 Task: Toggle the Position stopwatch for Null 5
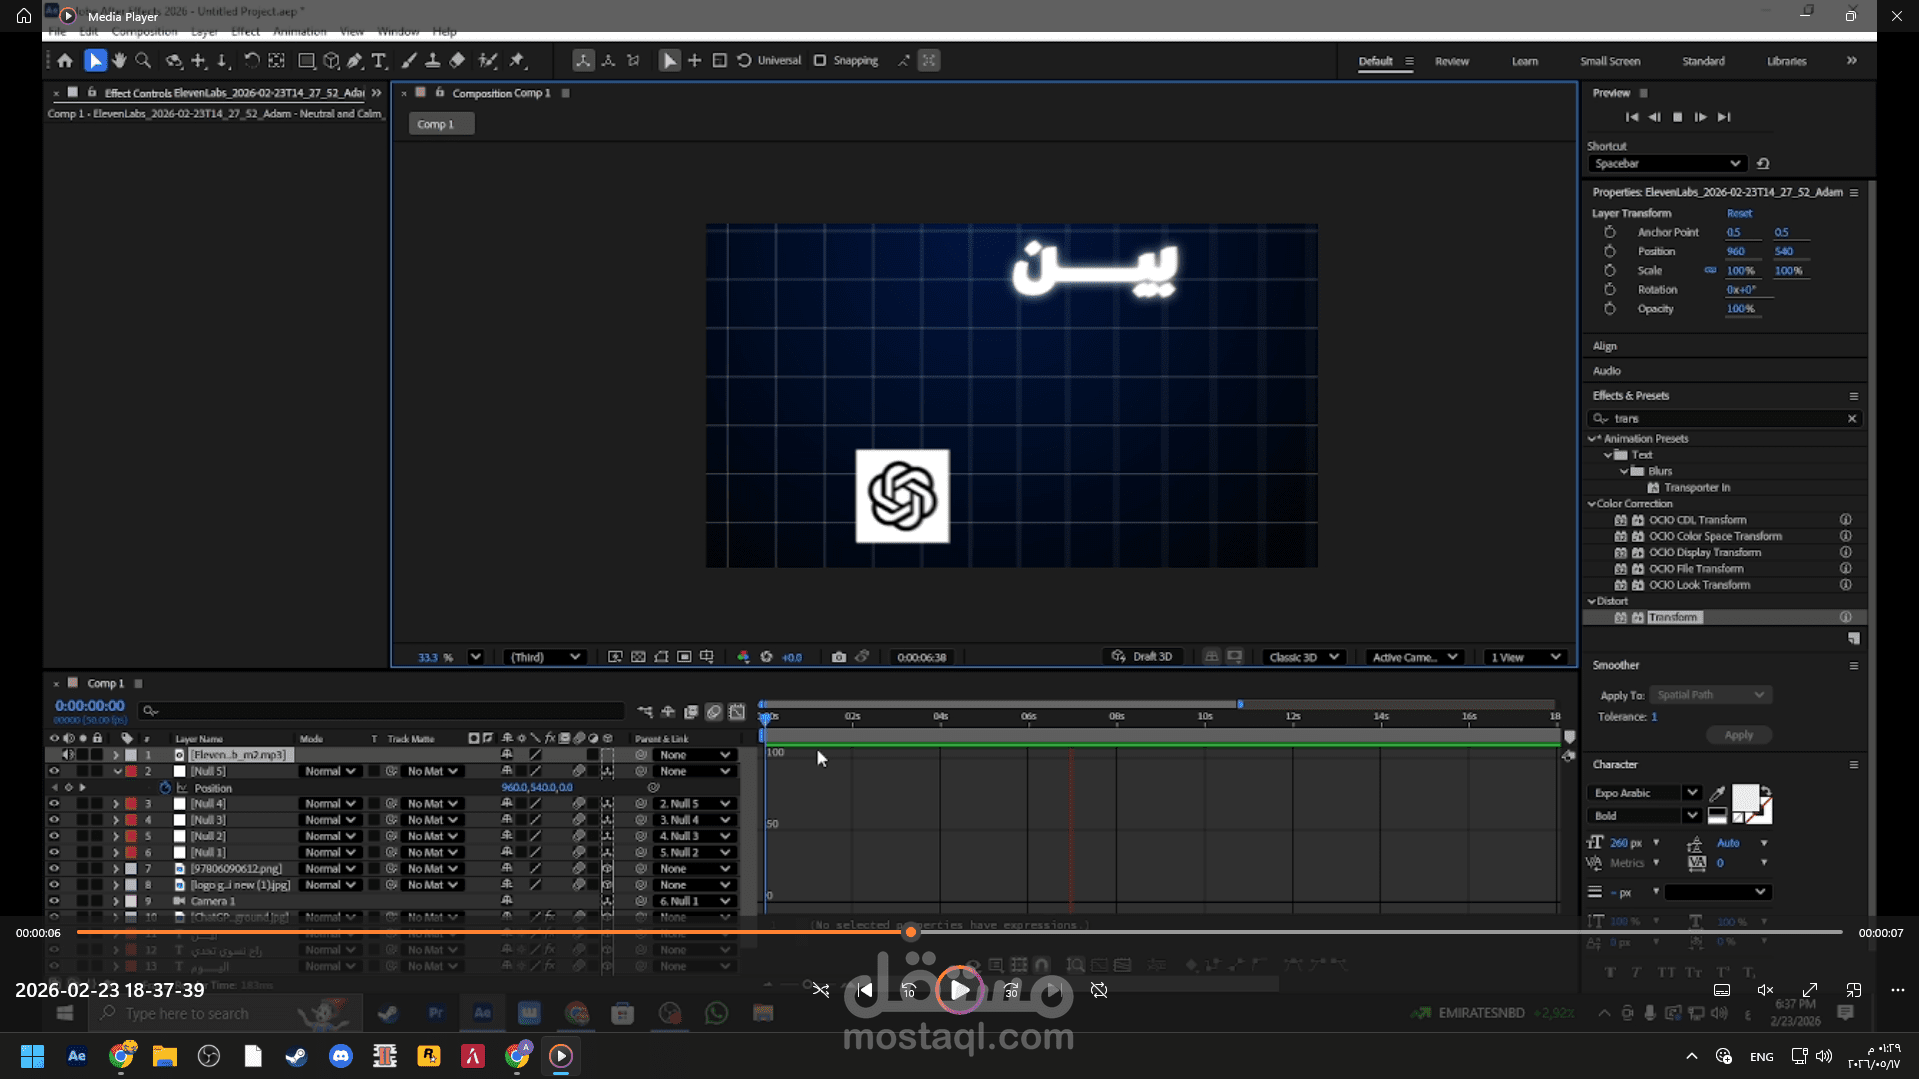pos(165,788)
